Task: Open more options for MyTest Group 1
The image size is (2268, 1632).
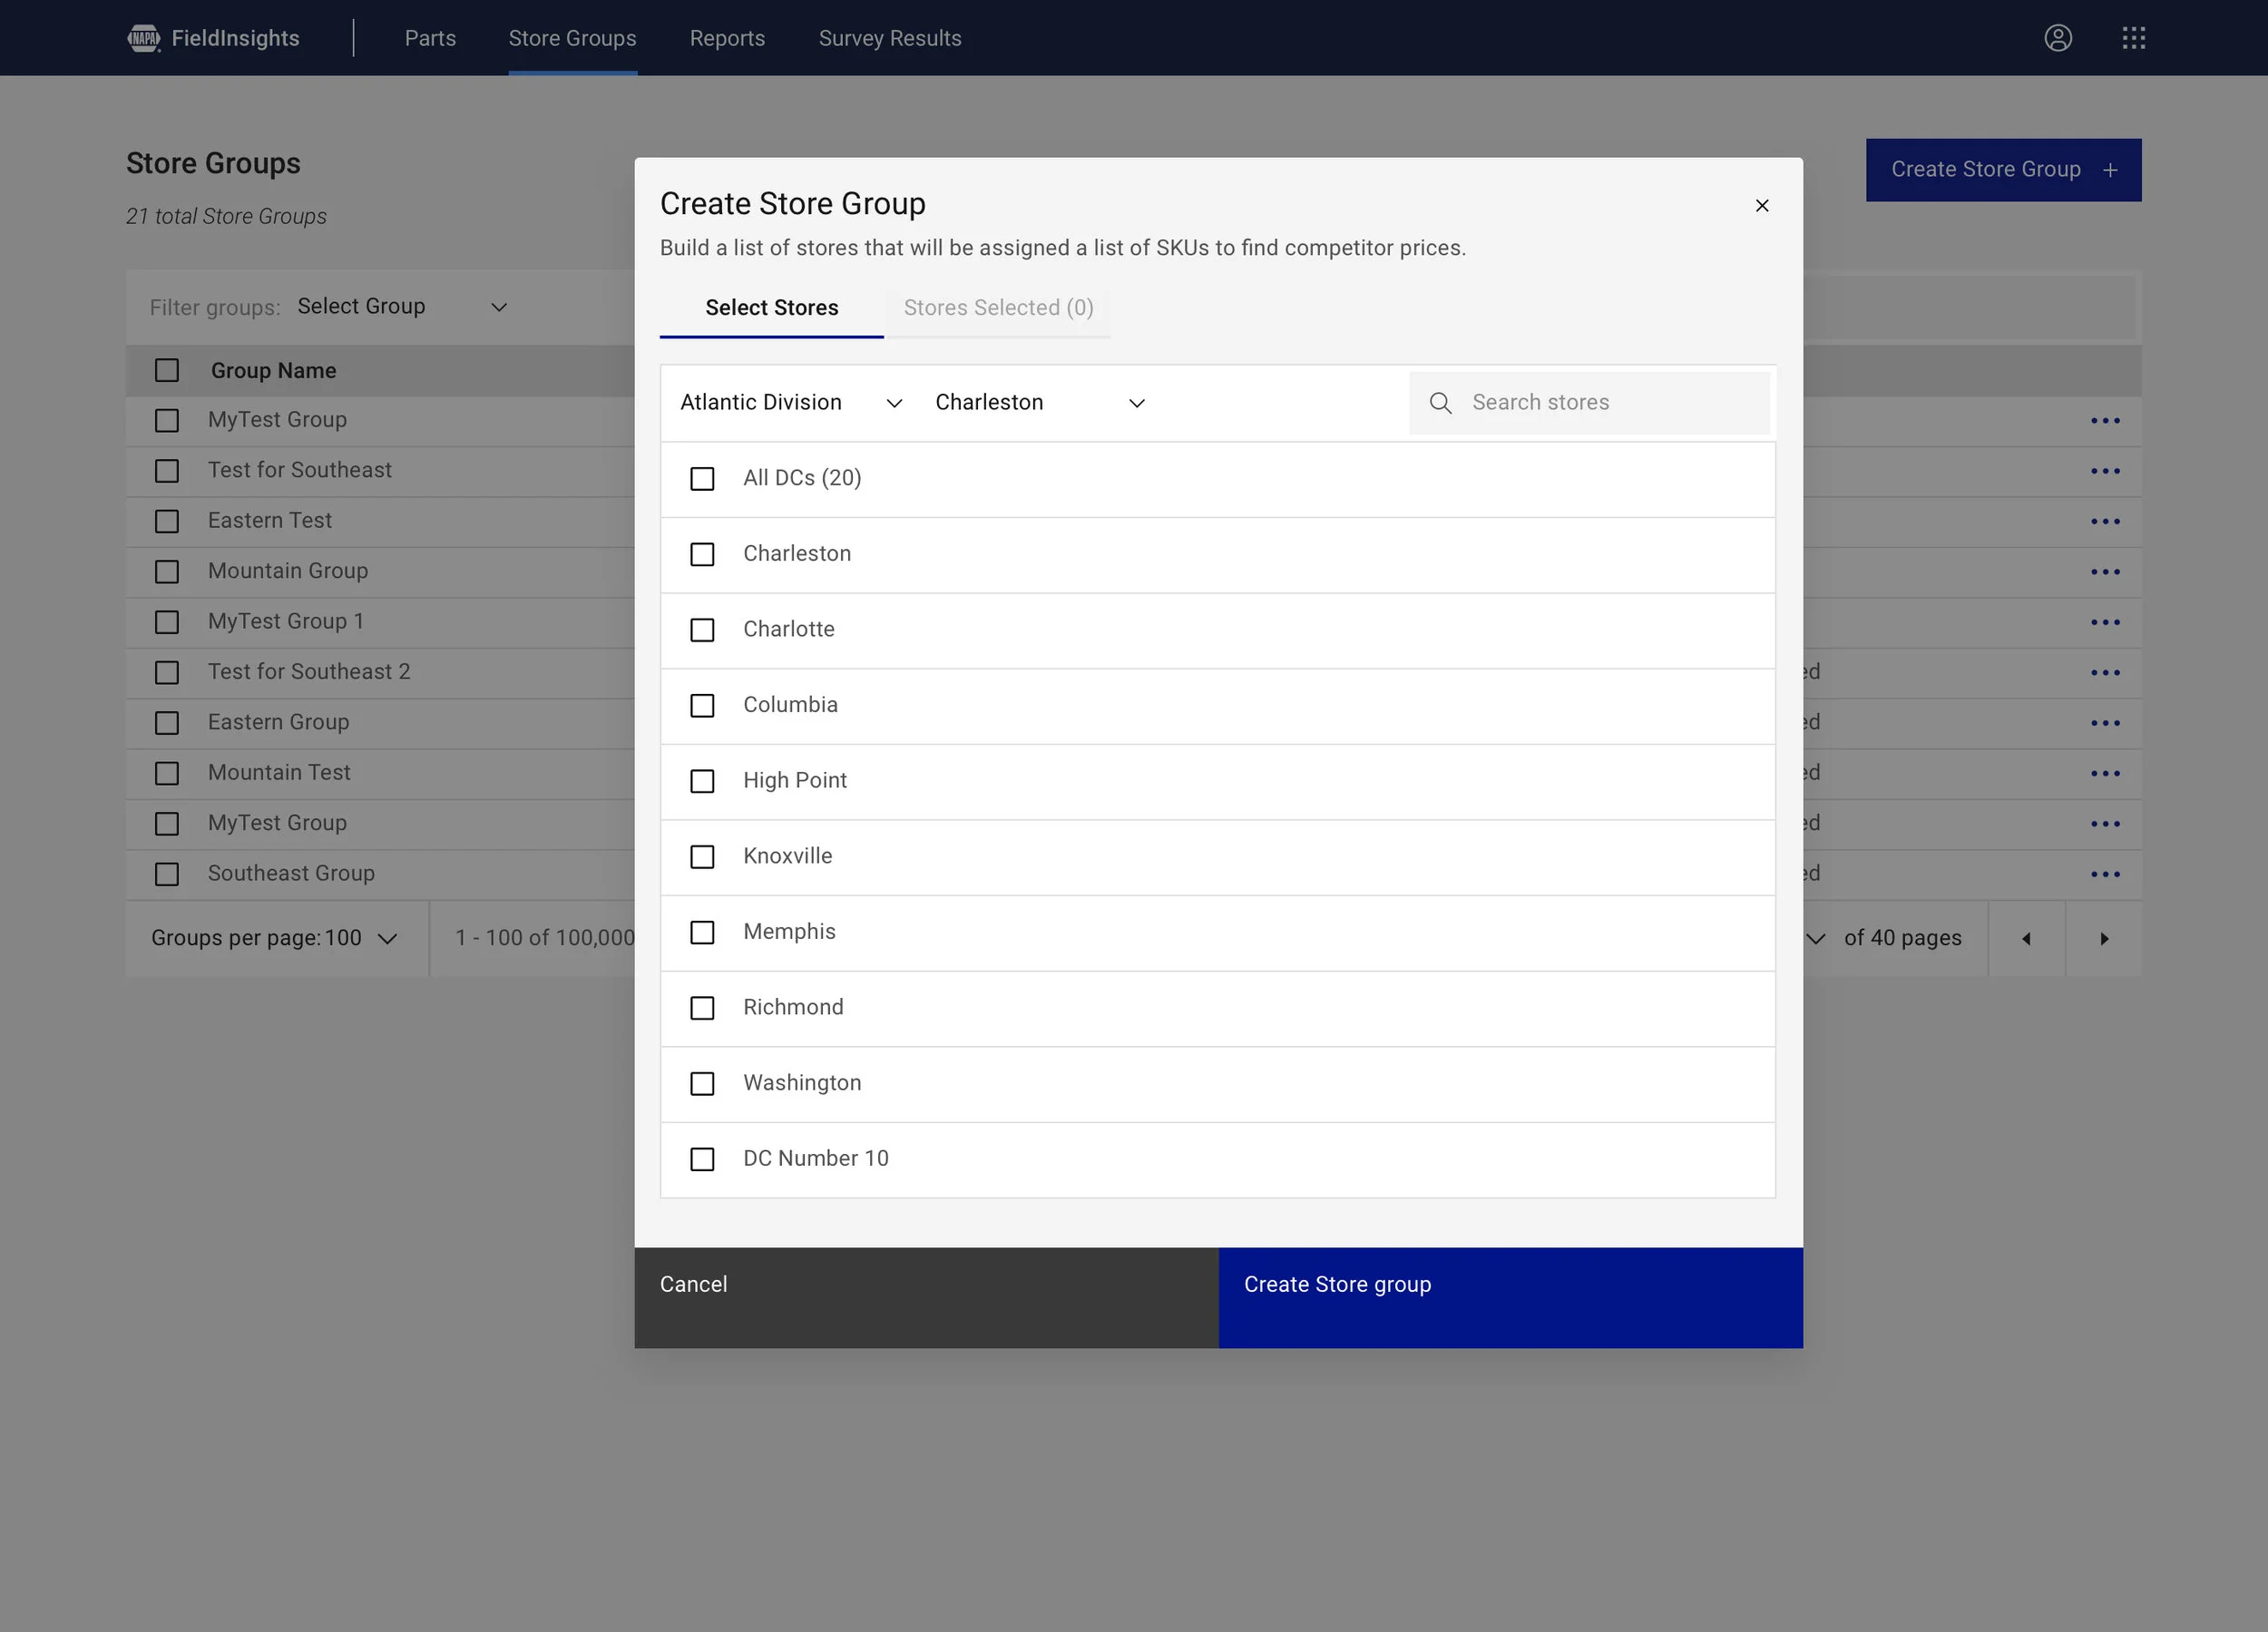Action: [2105, 622]
